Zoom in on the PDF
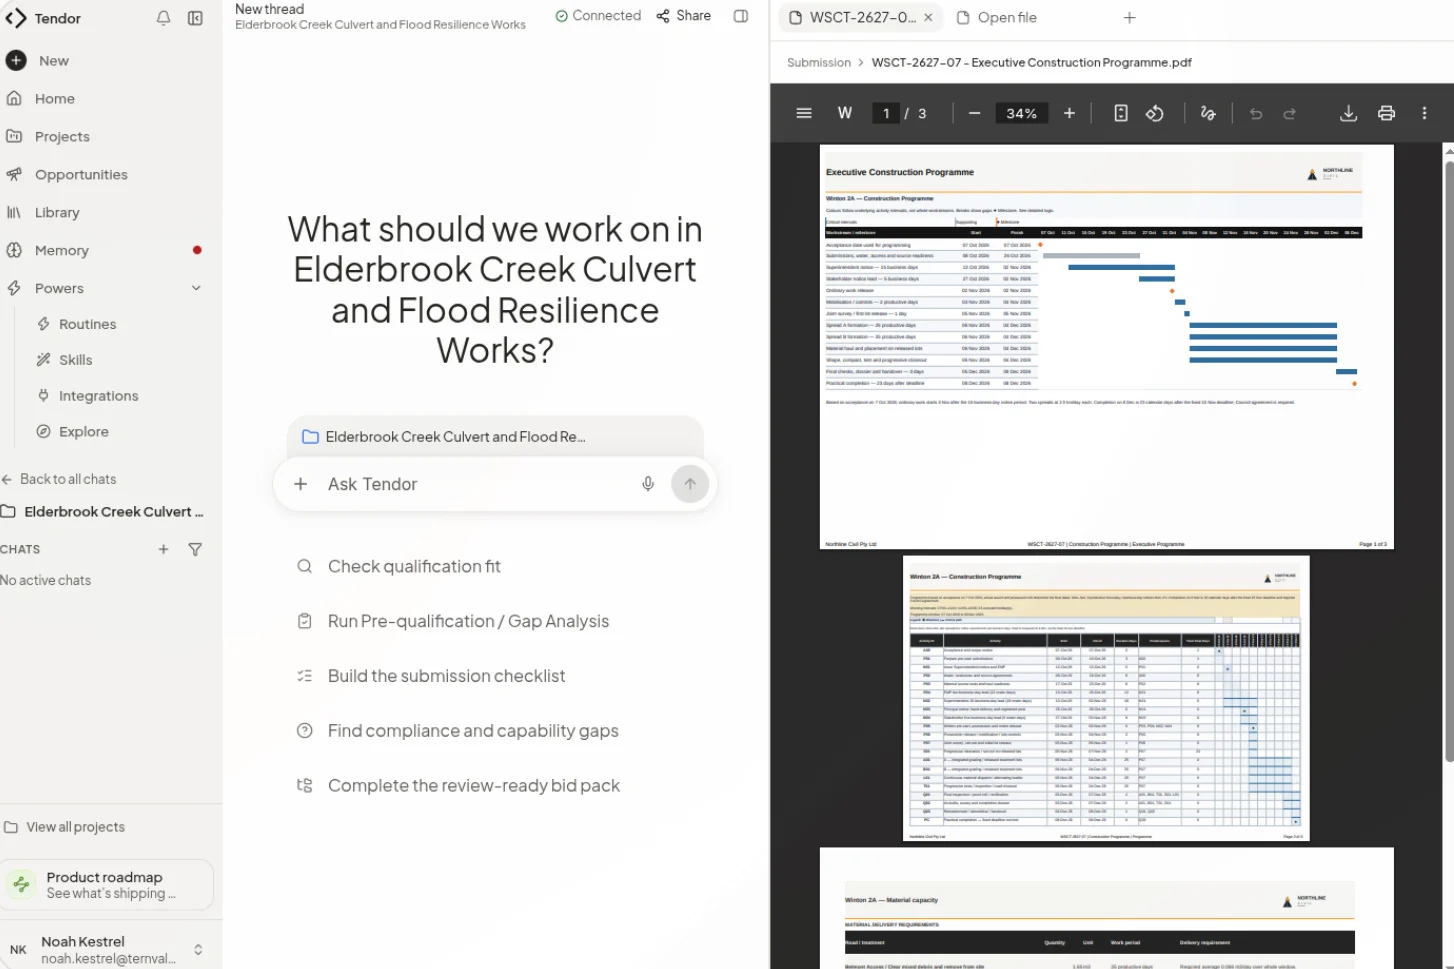 [1069, 113]
